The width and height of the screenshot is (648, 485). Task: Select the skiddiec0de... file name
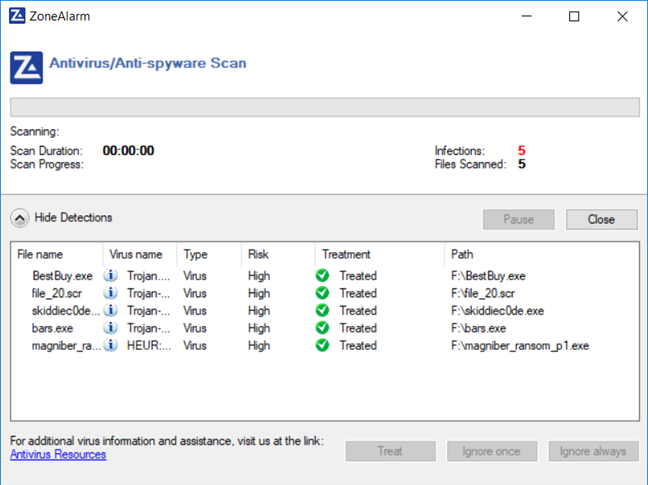click(66, 311)
